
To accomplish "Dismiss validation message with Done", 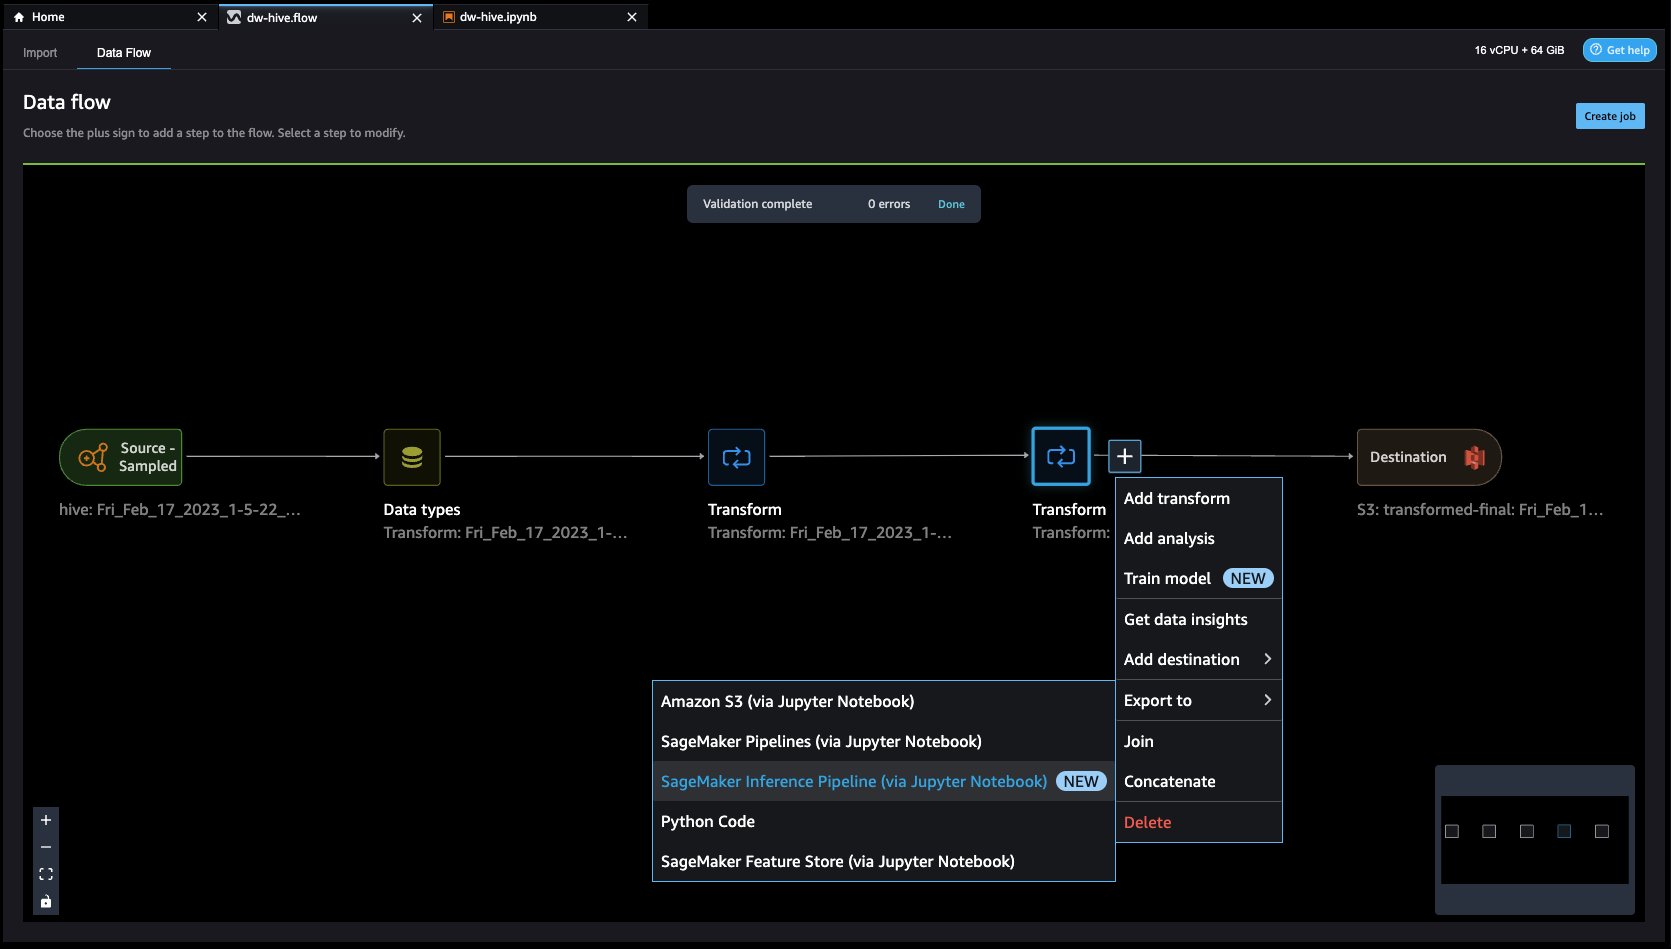I will pos(951,204).
